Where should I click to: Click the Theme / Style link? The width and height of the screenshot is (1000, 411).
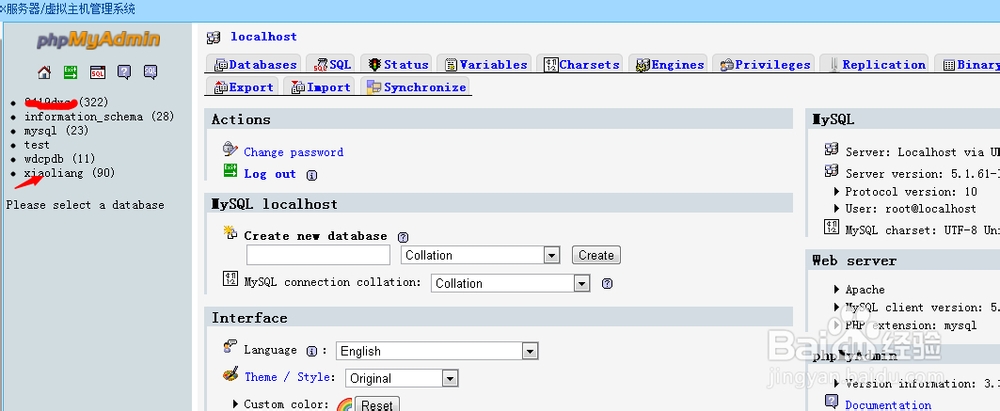pyautogui.click(x=289, y=377)
